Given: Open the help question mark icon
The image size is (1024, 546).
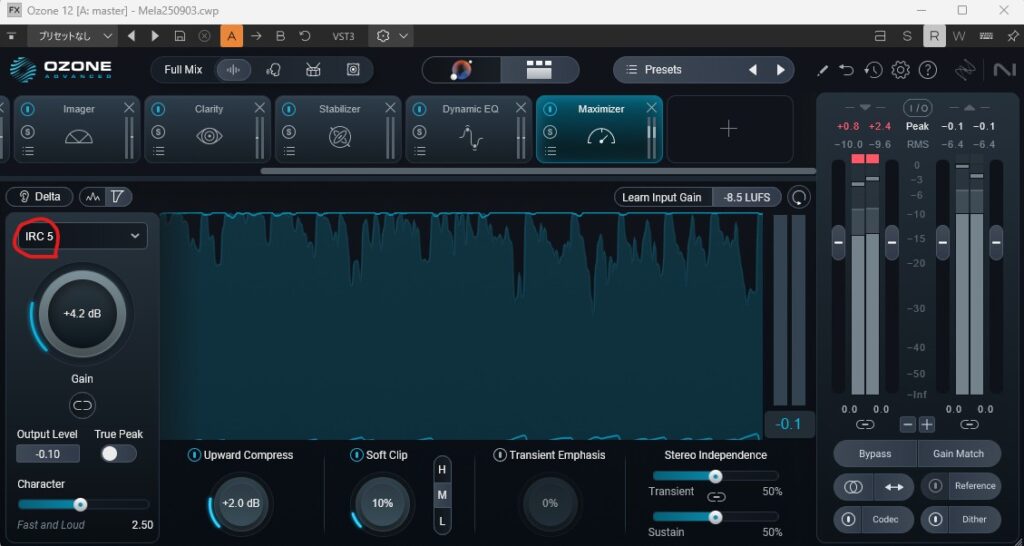Looking at the screenshot, I should click(928, 70).
